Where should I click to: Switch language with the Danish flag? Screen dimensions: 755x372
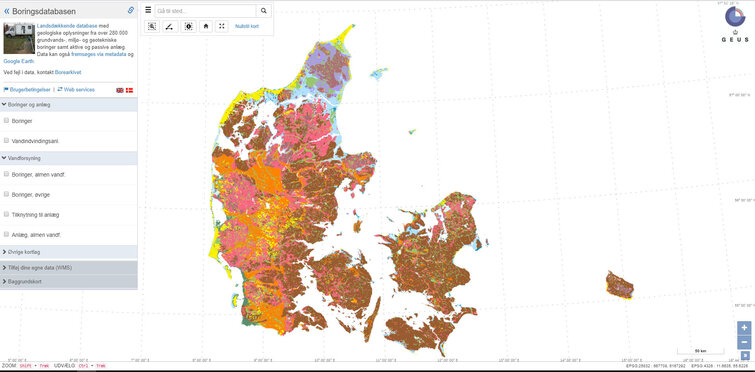point(130,90)
